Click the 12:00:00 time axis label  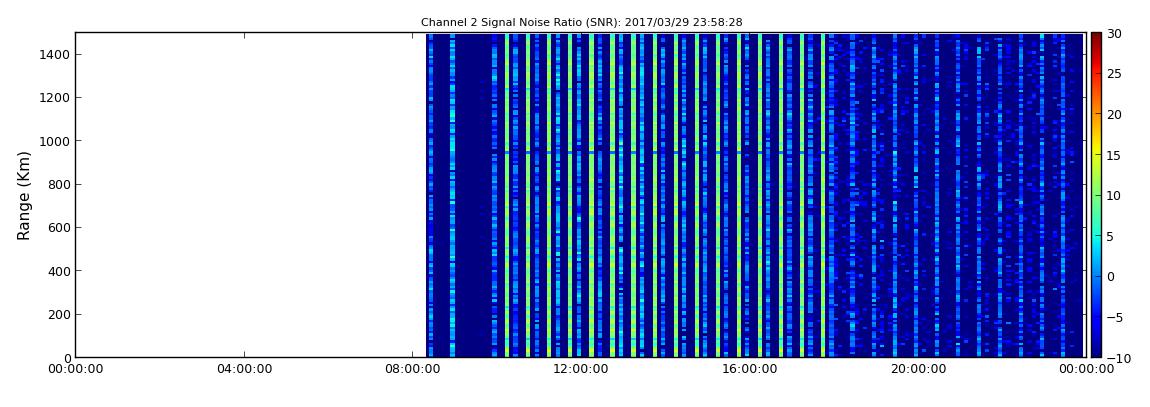pyautogui.click(x=579, y=369)
